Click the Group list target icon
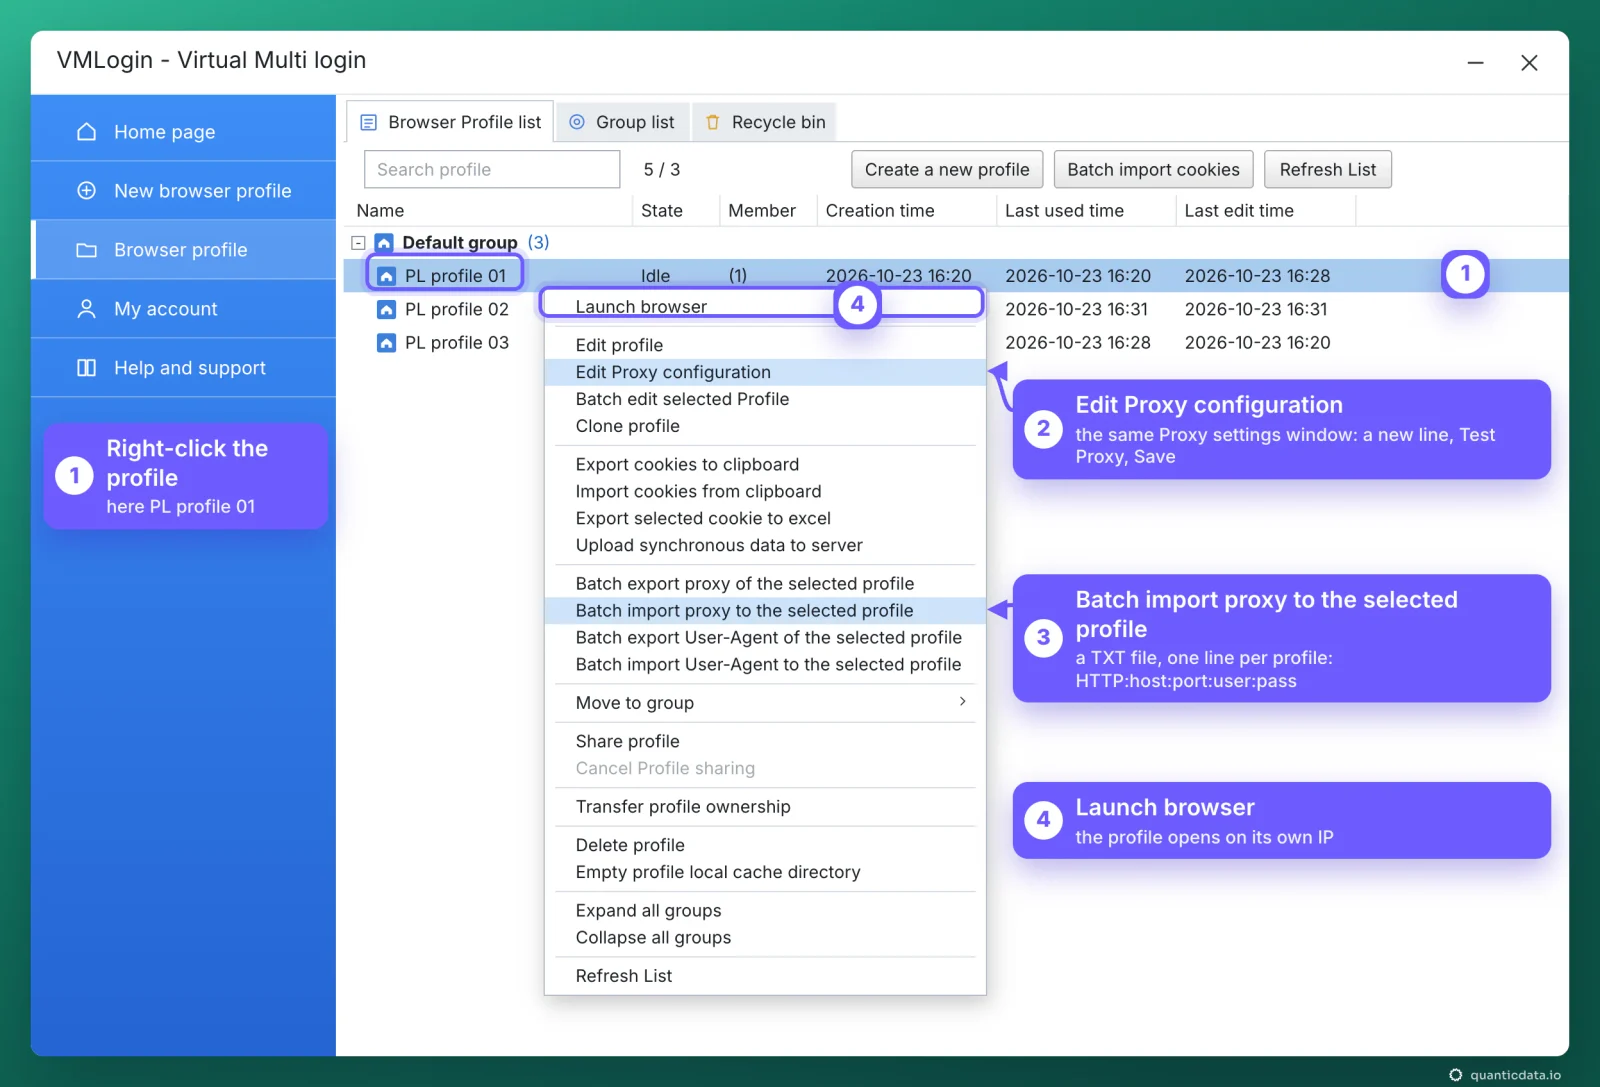Screen dimensions: 1600x1087 (577, 122)
